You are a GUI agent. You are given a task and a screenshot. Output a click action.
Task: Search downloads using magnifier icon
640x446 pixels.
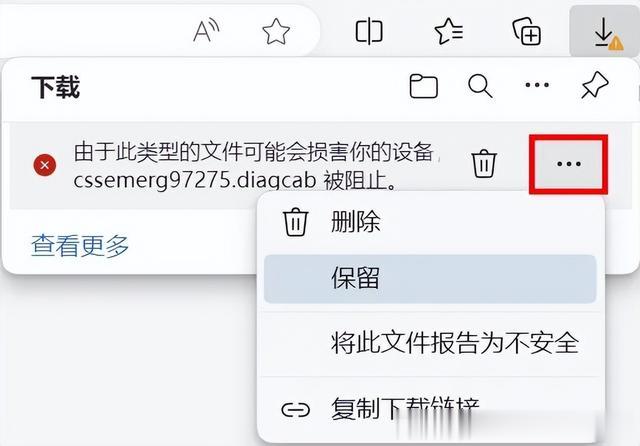[480, 86]
